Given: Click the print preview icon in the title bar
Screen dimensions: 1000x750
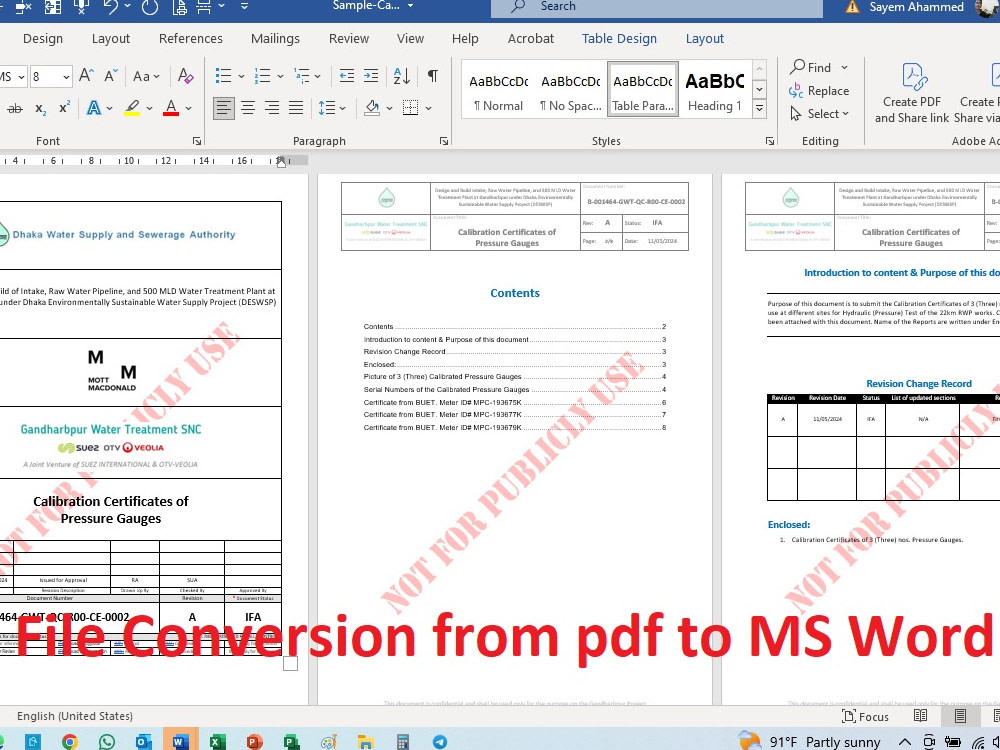Looking at the screenshot, I should (180, 7).
